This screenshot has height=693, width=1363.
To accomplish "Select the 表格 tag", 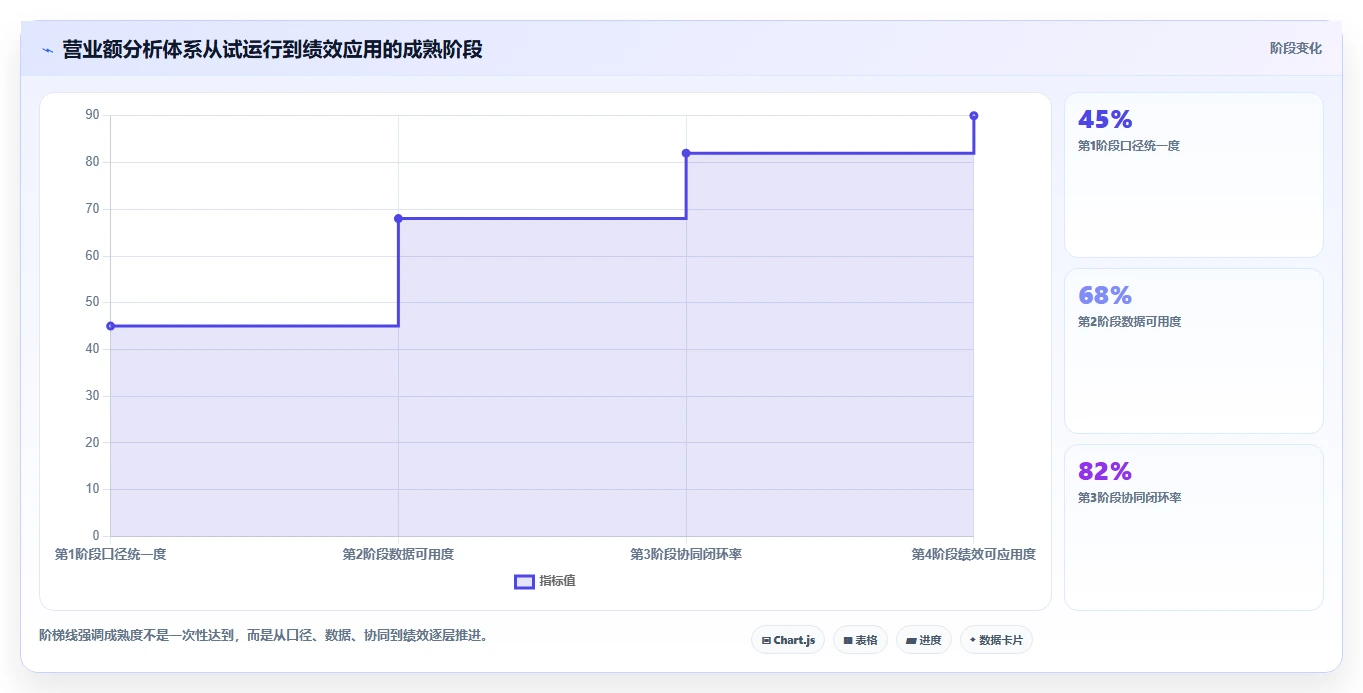I will [x=860, y=640].
